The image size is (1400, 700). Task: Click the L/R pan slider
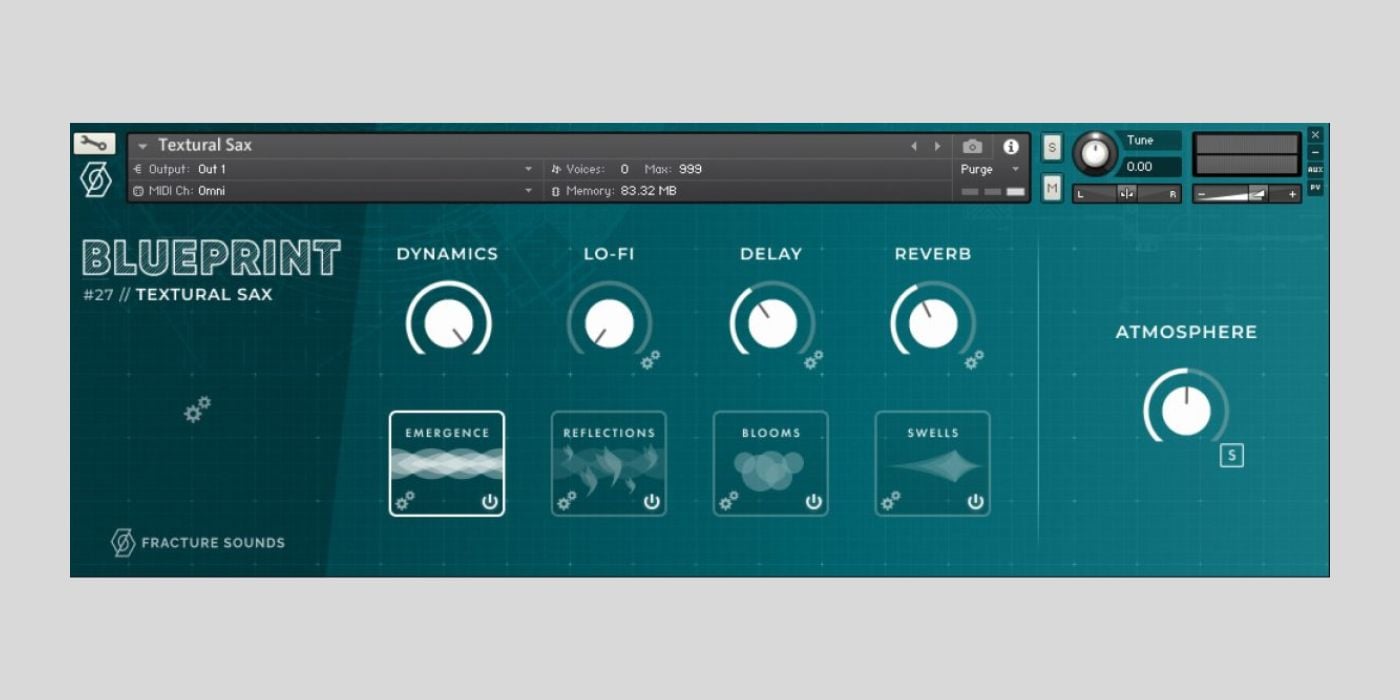(x=1127, y=194)
